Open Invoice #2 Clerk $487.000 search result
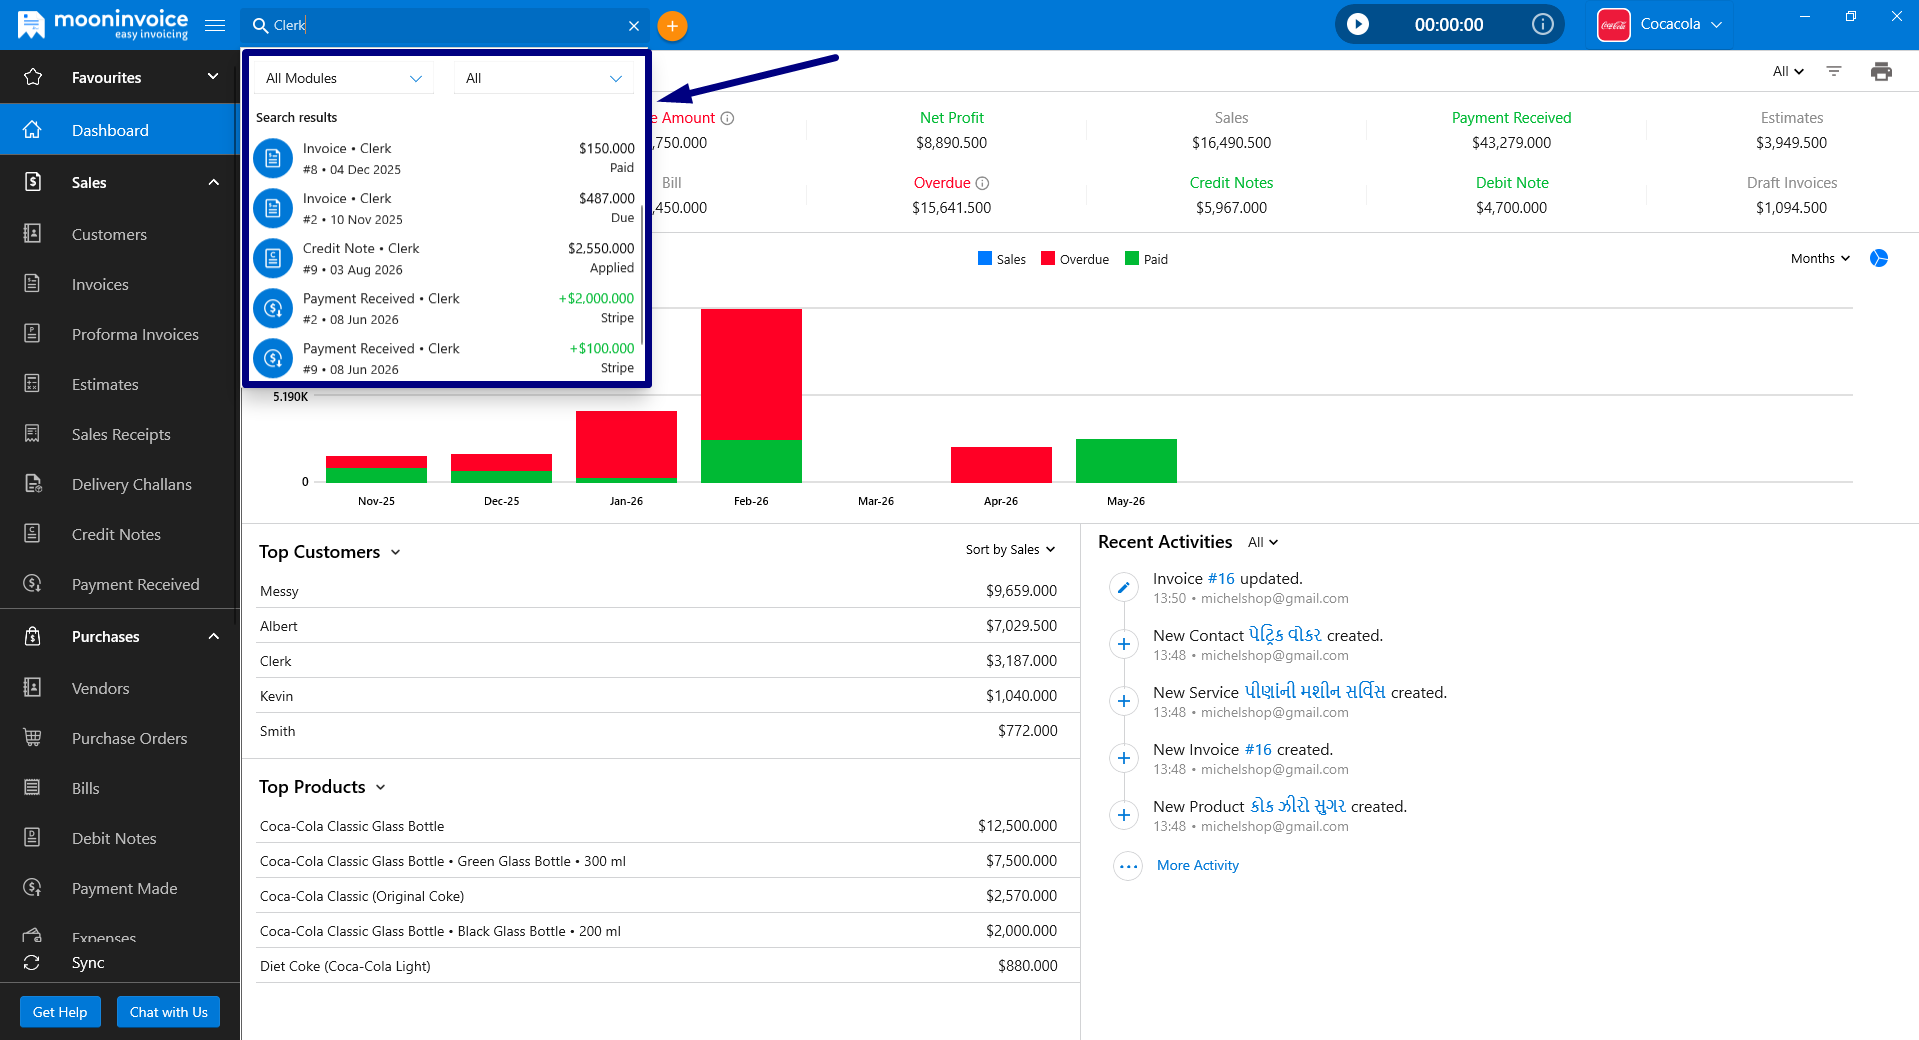Image resolution: width=1919 pixels, height=1040 pixels. [x=444, y=208]
